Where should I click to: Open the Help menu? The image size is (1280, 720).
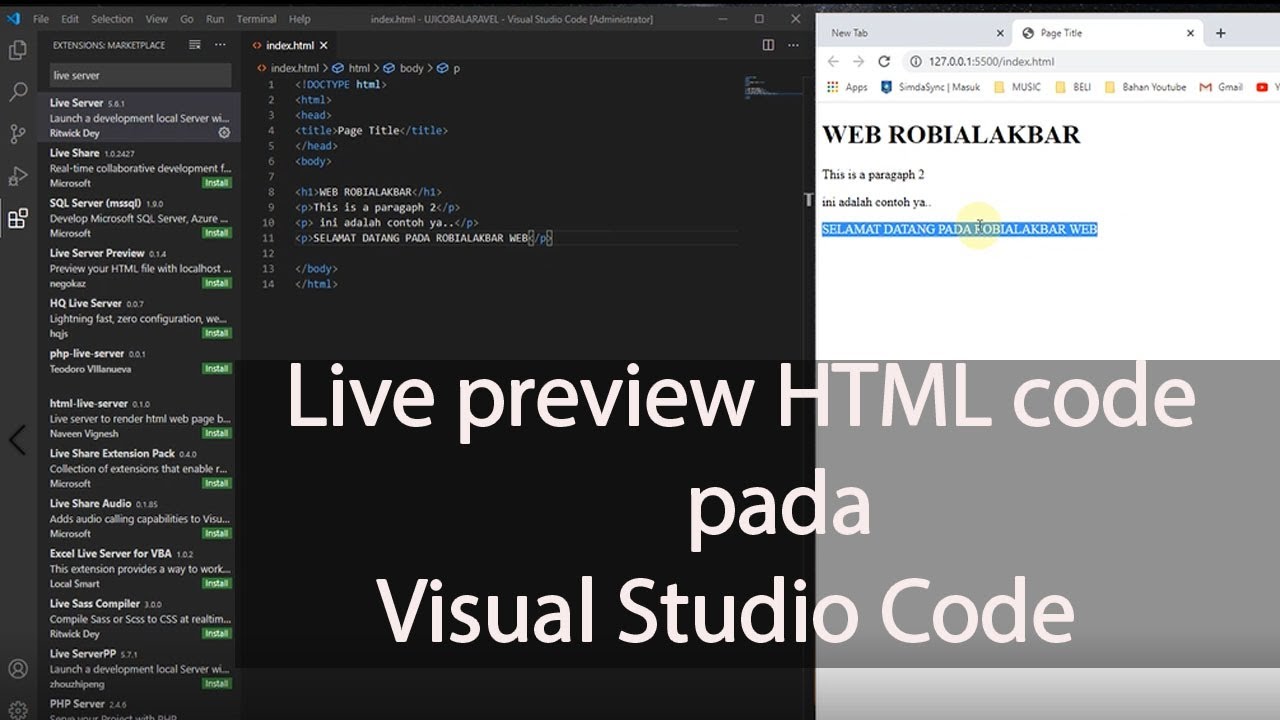tap(299, 19)
